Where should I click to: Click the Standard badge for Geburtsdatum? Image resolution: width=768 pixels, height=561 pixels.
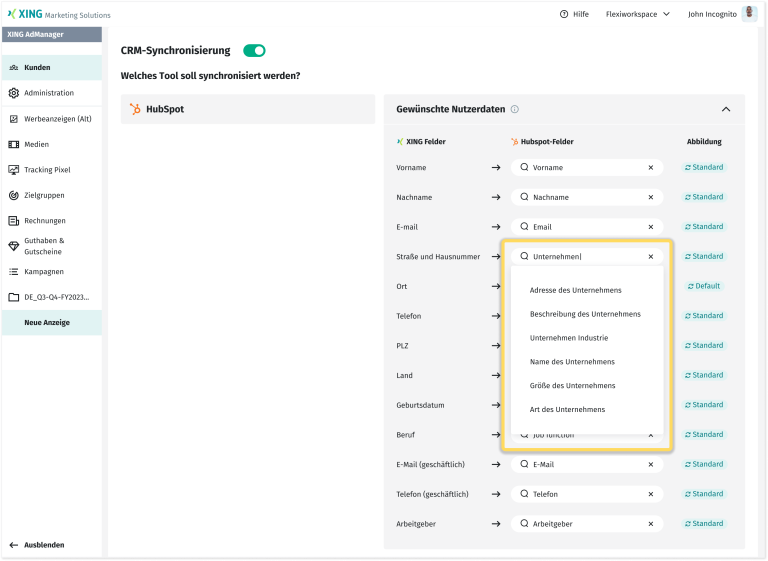point(704,405)
